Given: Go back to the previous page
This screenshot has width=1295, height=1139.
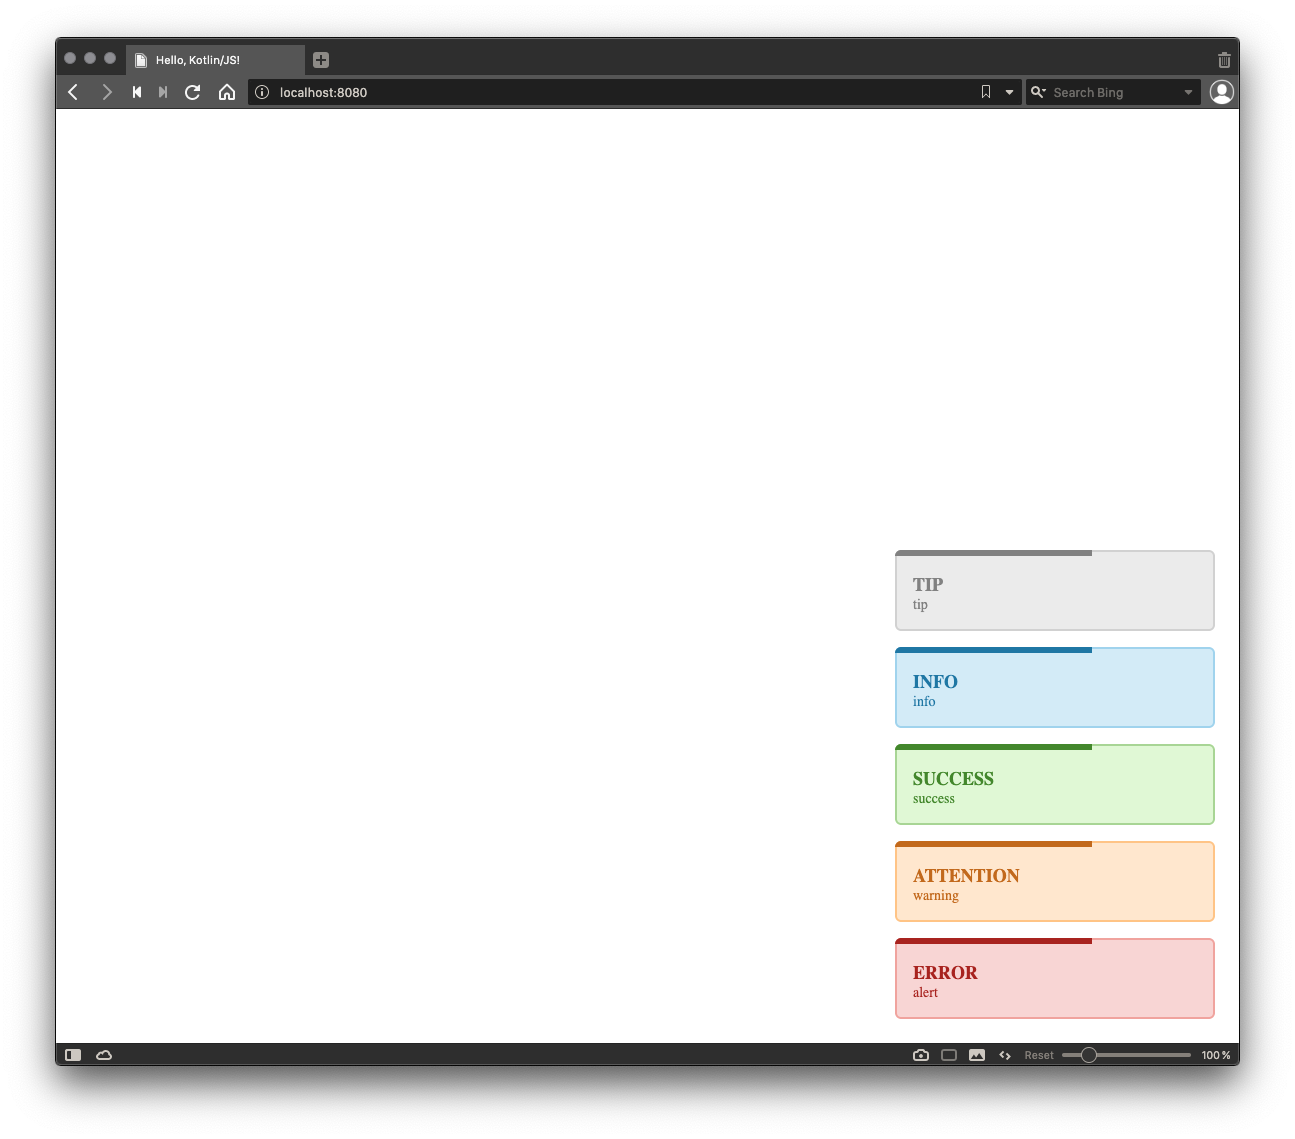Looking at the screenshot, I should pos(73,92).
